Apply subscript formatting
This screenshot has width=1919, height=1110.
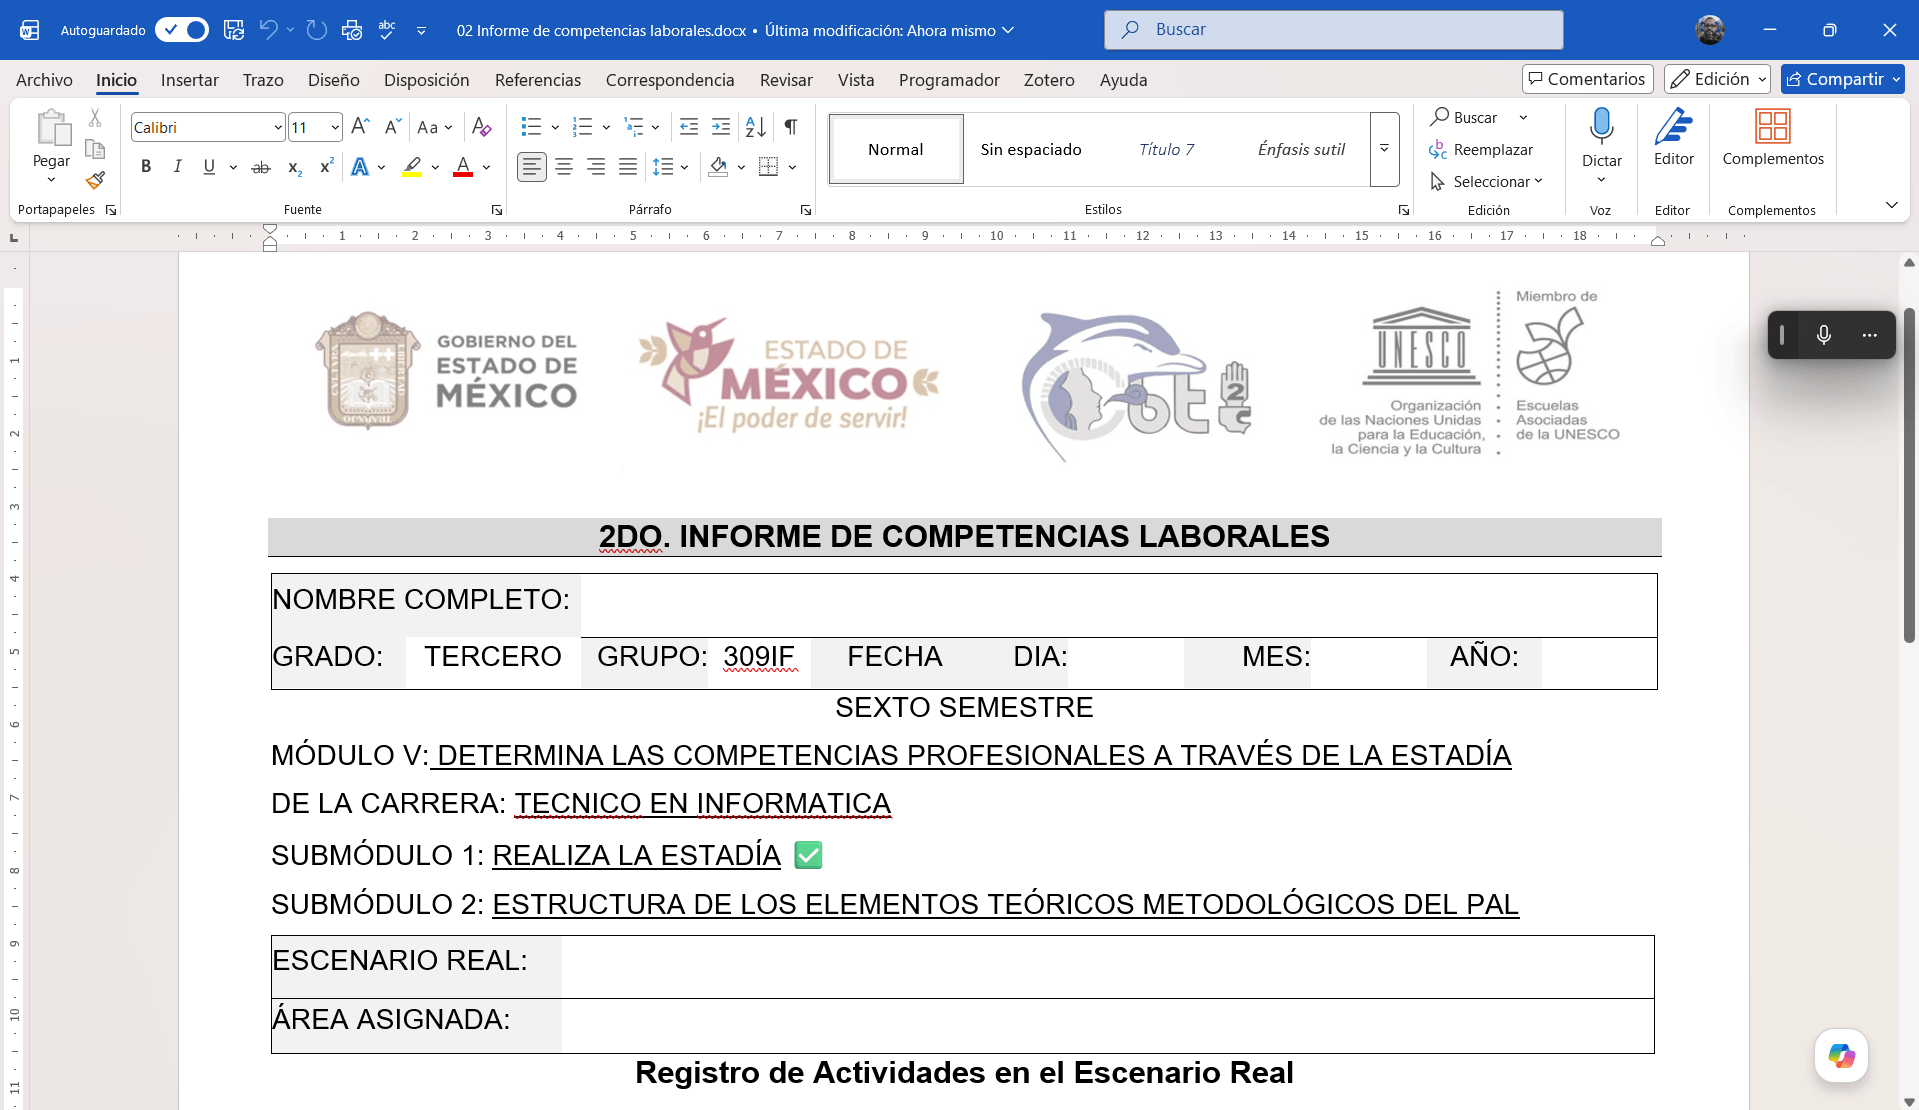tap(294, 167)
